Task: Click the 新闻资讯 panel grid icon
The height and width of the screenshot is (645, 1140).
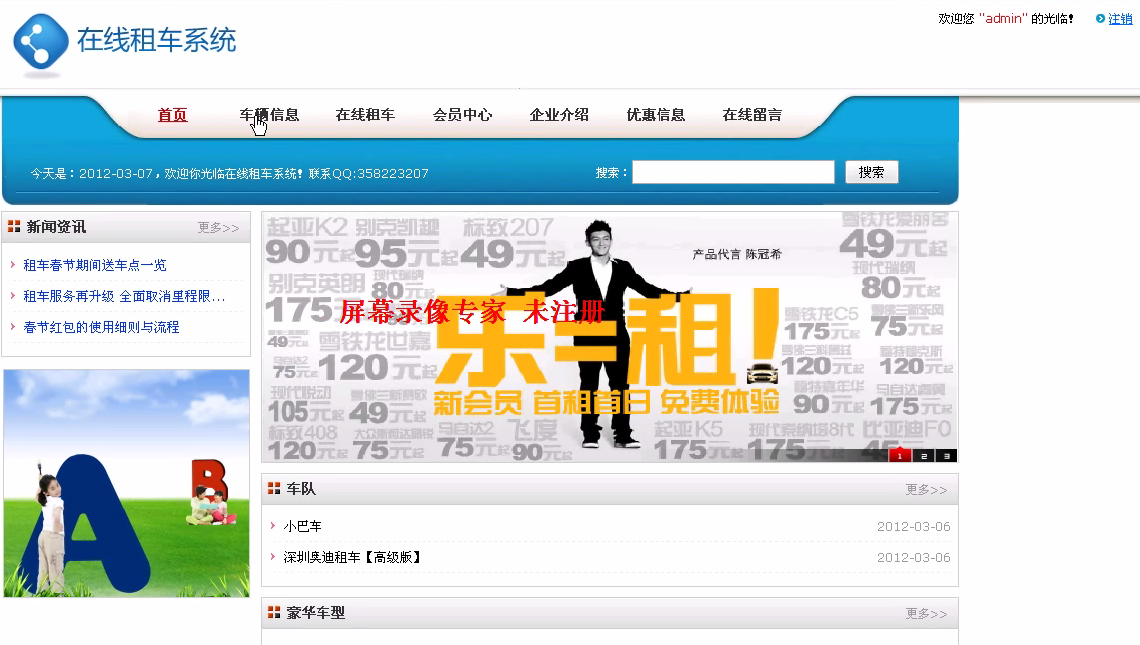Action: pos(14,227)
